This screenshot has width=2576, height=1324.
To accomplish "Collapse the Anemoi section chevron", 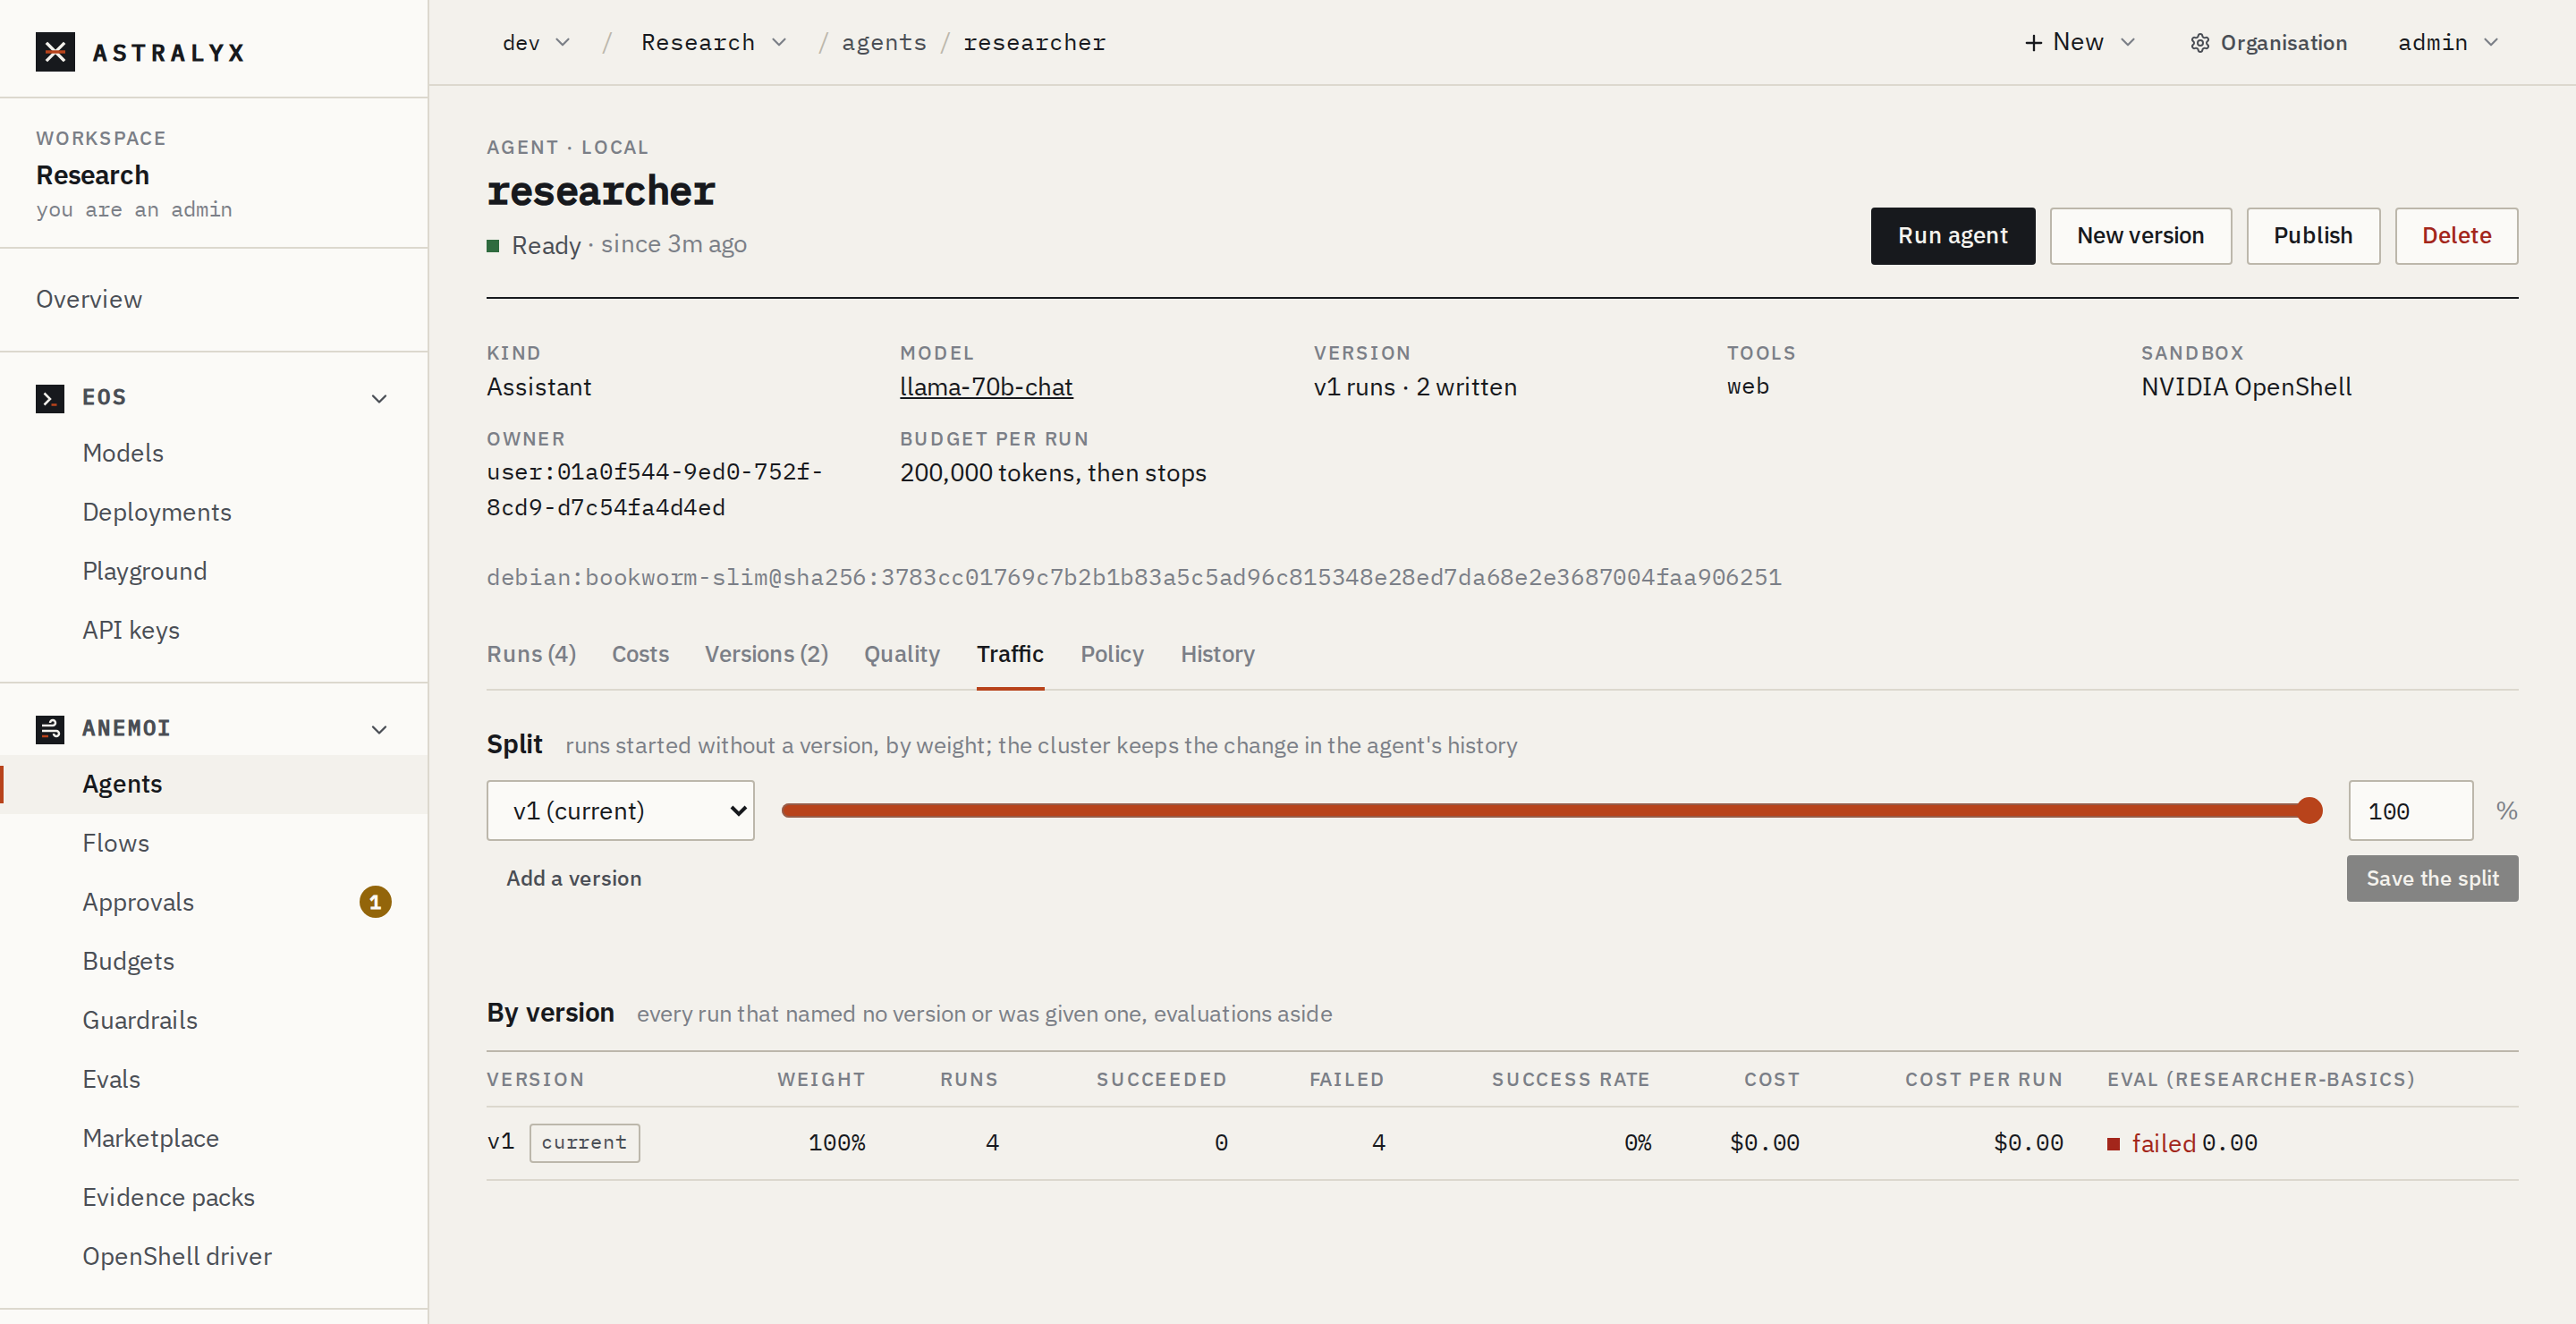I will coord(379,730).
